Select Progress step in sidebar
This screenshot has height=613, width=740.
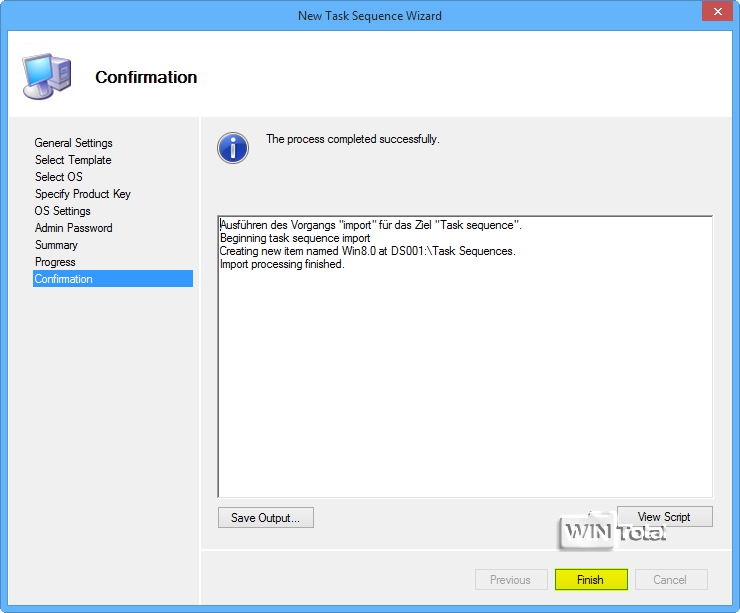(x=55, y=262)
